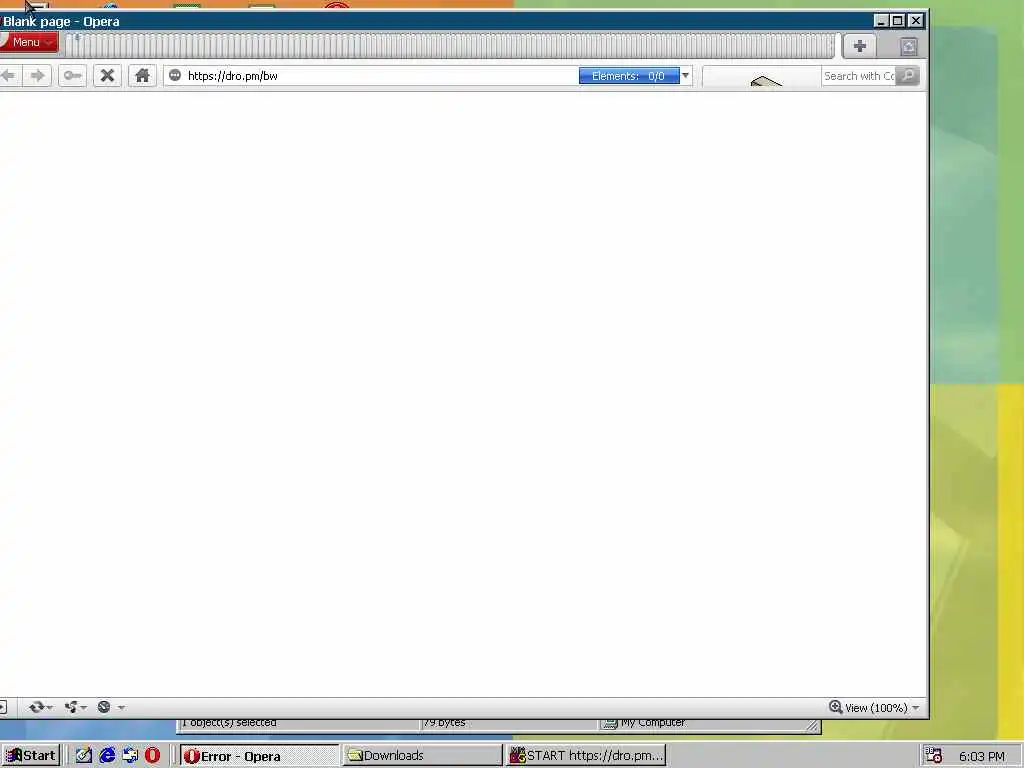1024x768 pixels.
Task: Open Opera Turbo icon in status bar
Action: [x=104, y=707]
